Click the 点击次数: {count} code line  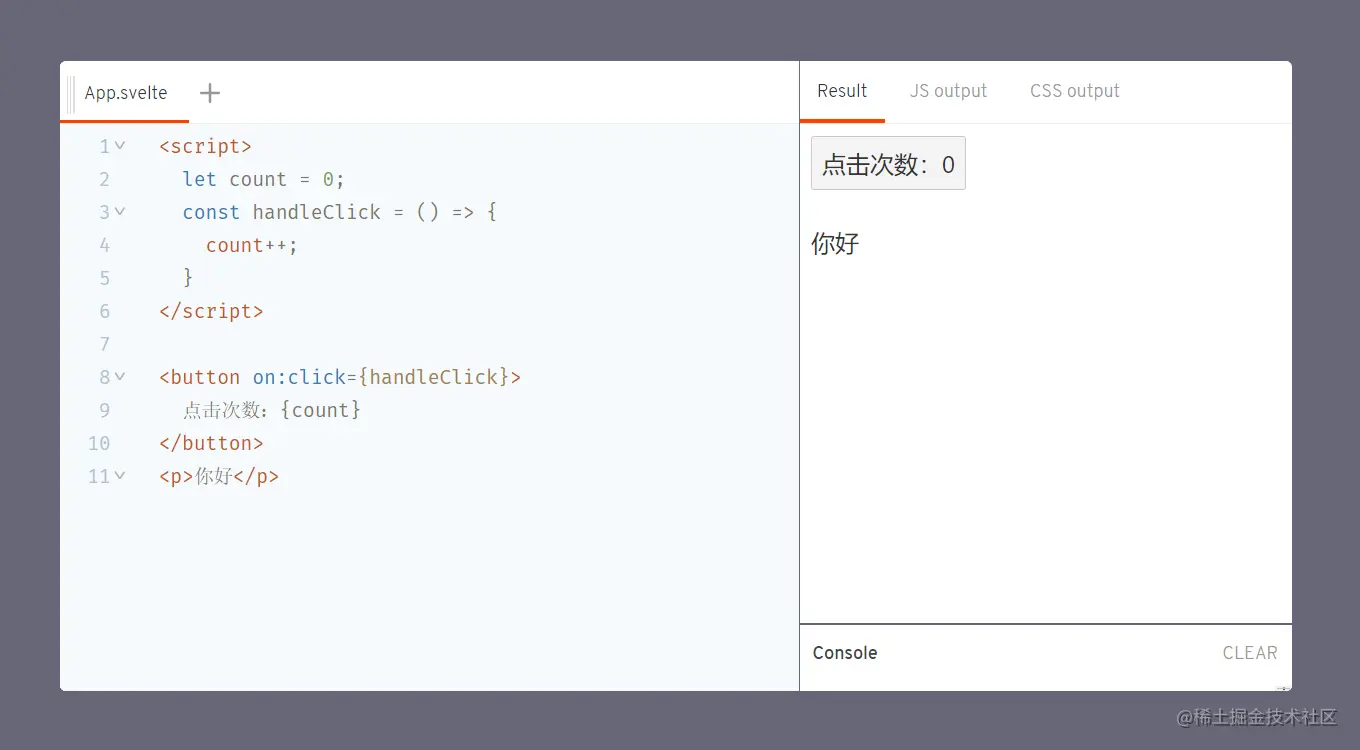(x=272, y=410)
